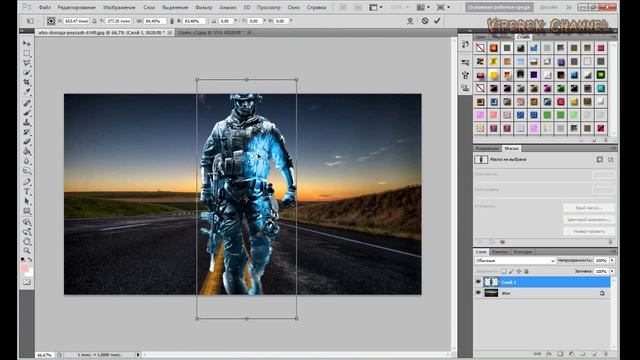This screenshot has height=360, width=640.
Task: Select the 3D Object Rotate tool
Action: coord(27,222)
